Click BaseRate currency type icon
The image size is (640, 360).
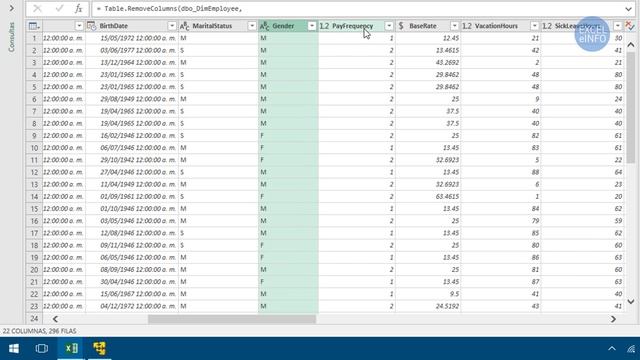[401, 26]
